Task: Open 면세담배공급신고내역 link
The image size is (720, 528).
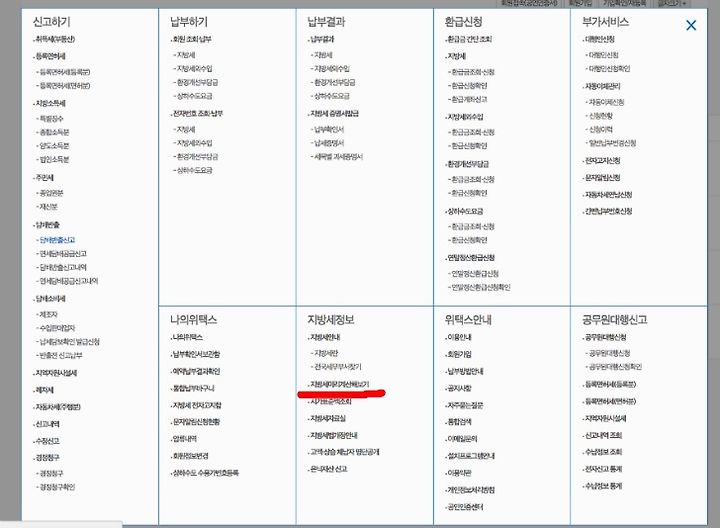Action: pyautogui.click(x=69, y=281)
